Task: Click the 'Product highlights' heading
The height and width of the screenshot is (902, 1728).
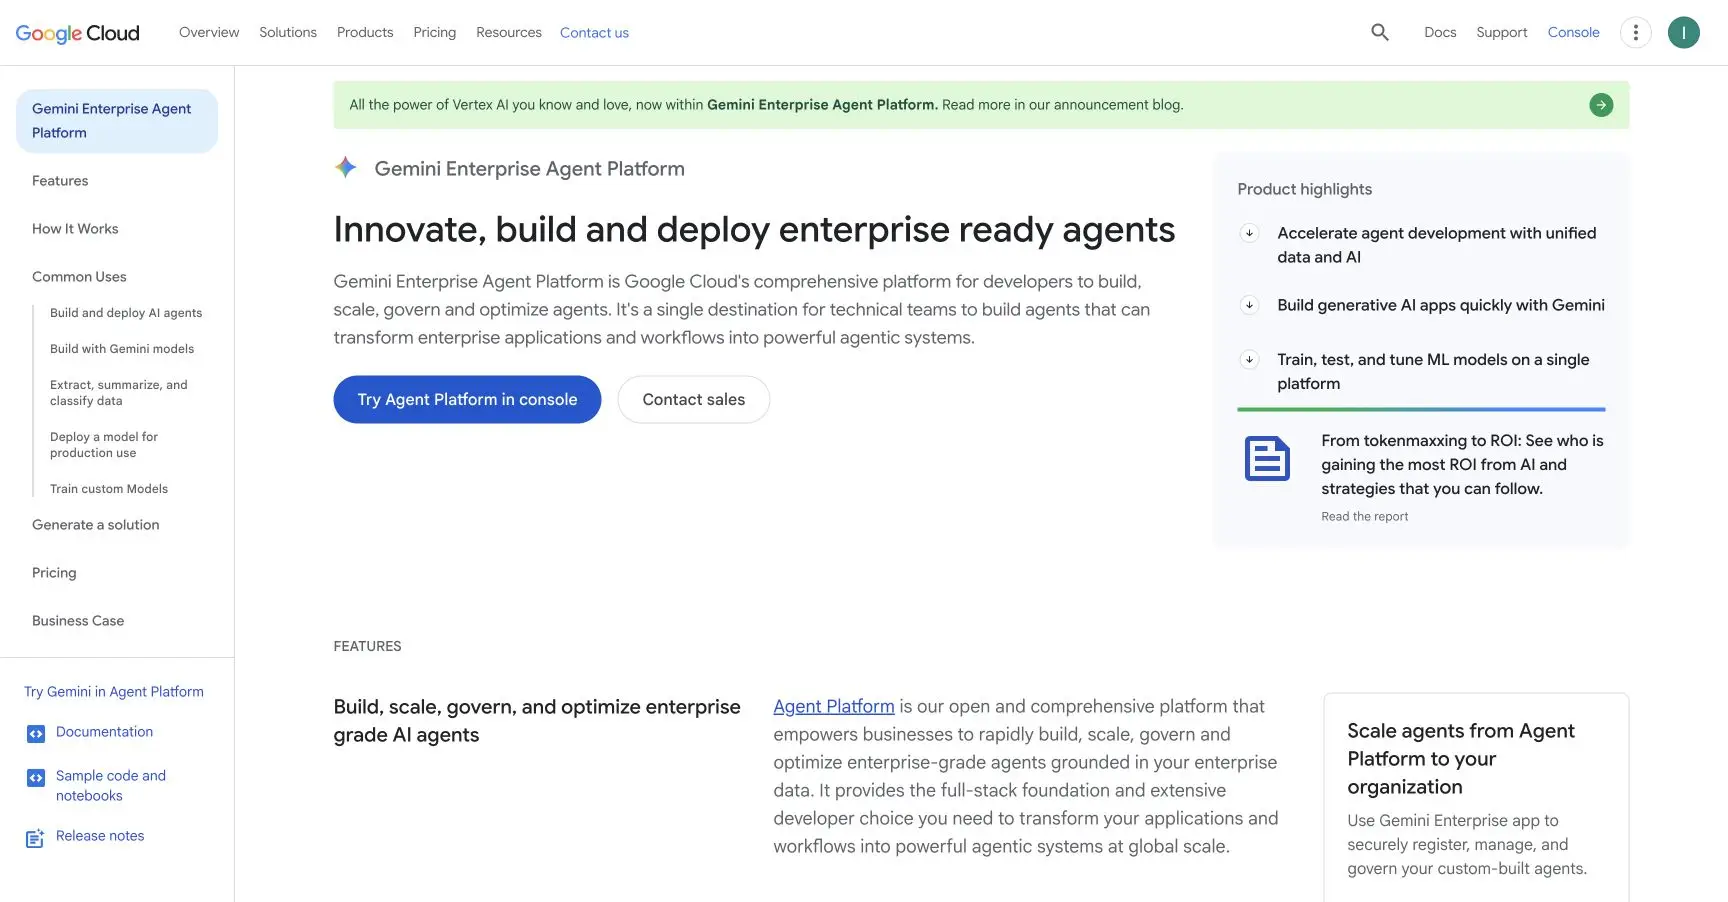Action: (x=1304, y=189)
